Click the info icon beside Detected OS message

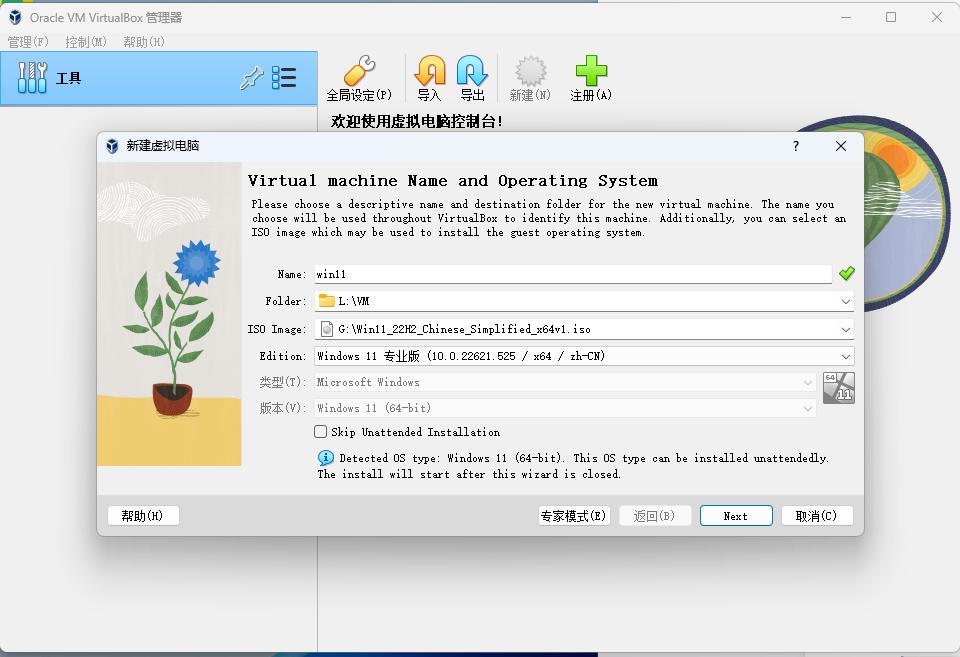click(326, 457)
